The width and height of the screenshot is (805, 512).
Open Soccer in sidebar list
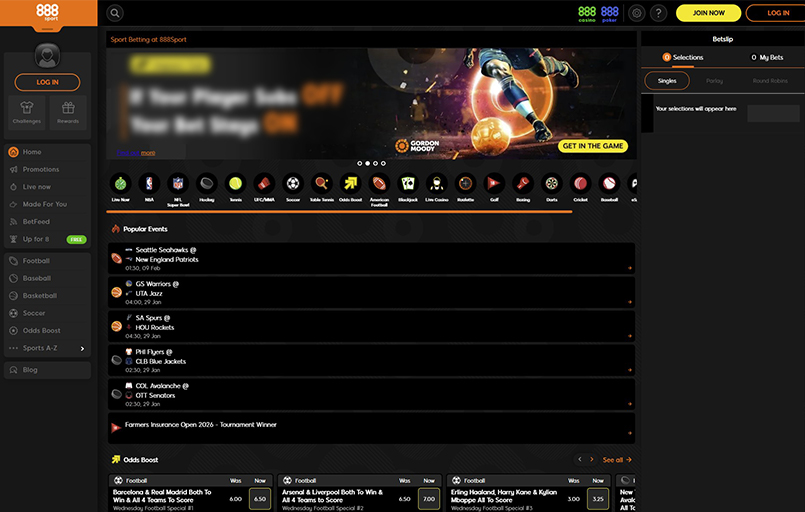click(47, 313)
